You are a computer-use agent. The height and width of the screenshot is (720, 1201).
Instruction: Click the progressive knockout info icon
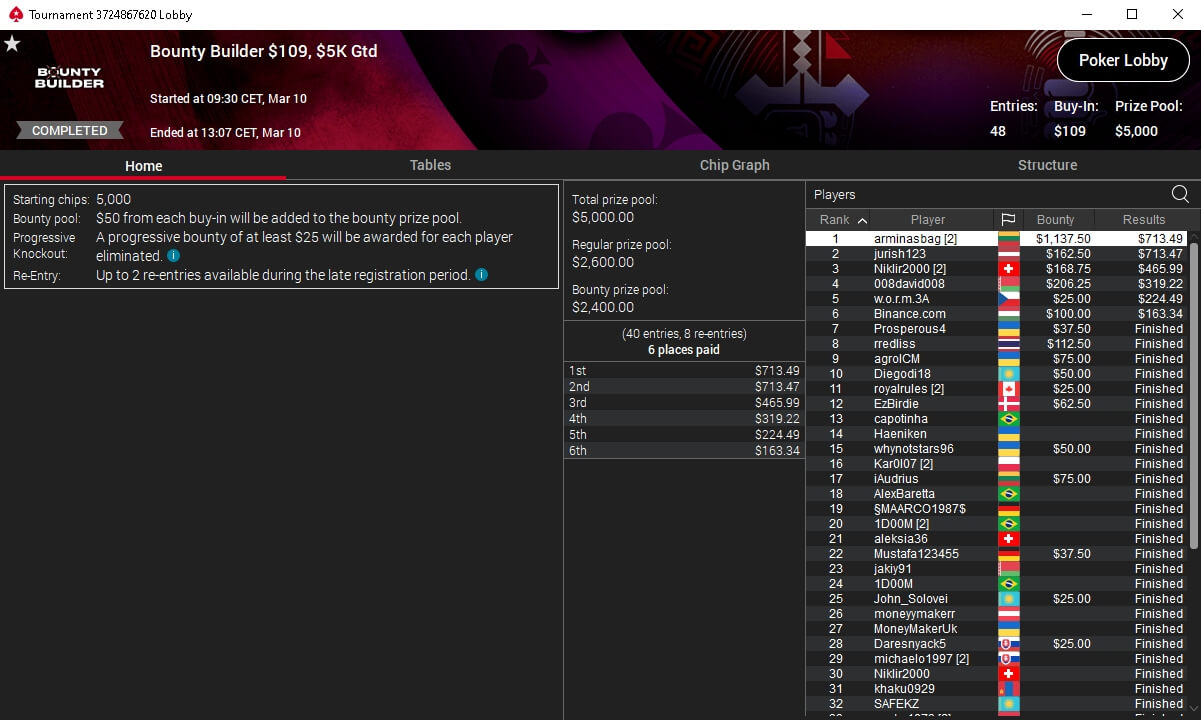[x=174, y=256]
